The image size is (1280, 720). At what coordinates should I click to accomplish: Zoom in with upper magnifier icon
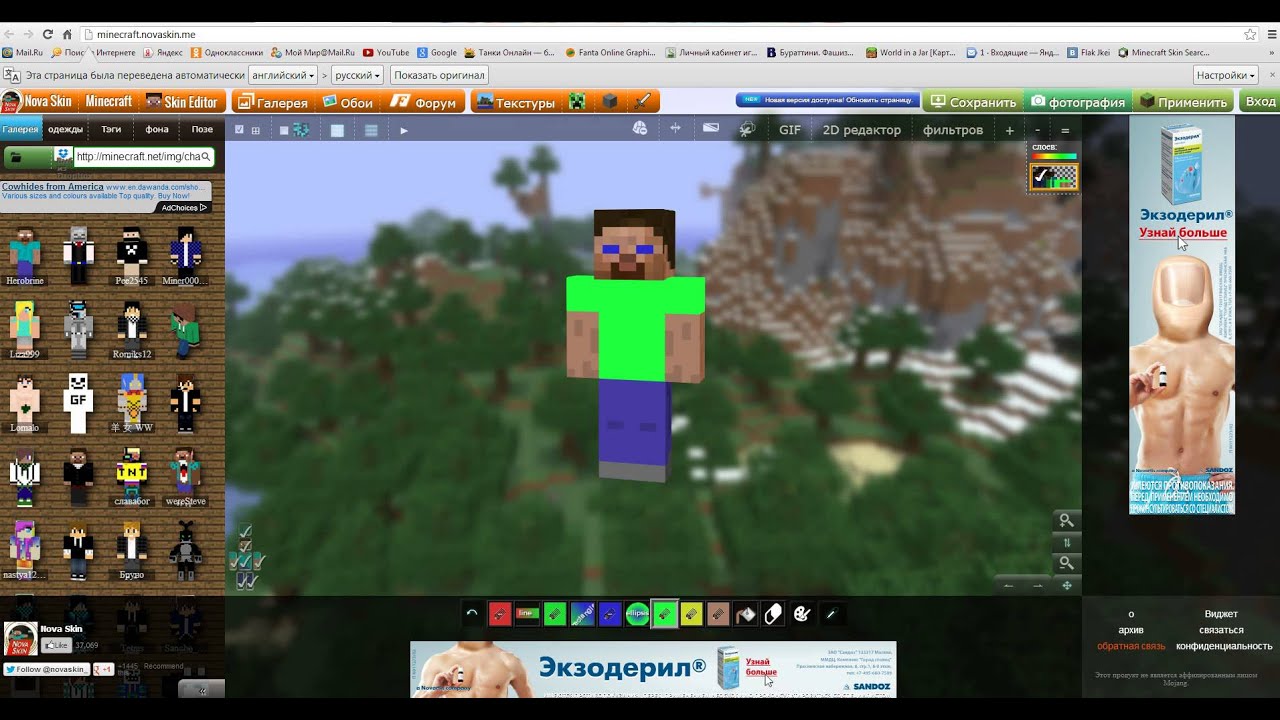tap(1067, 520)
